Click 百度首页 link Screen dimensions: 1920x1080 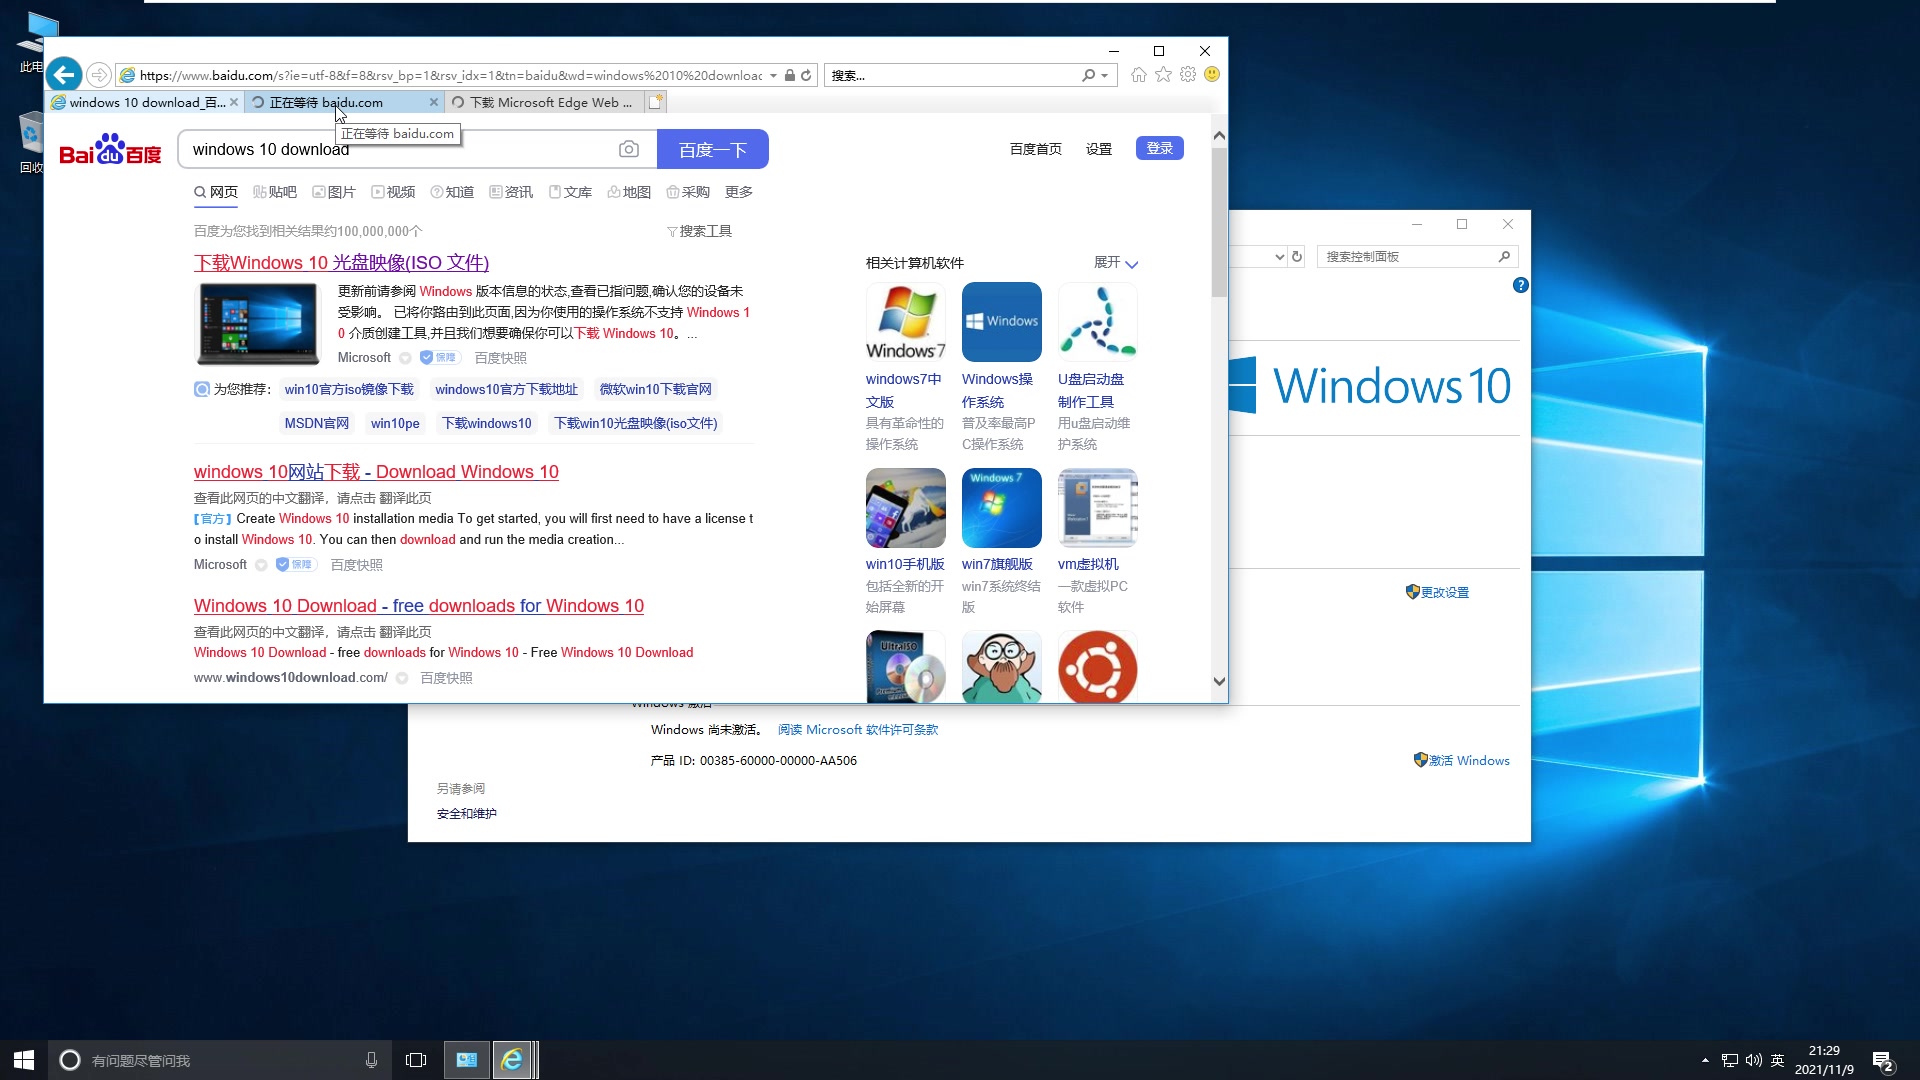(x=1036, y=149)
